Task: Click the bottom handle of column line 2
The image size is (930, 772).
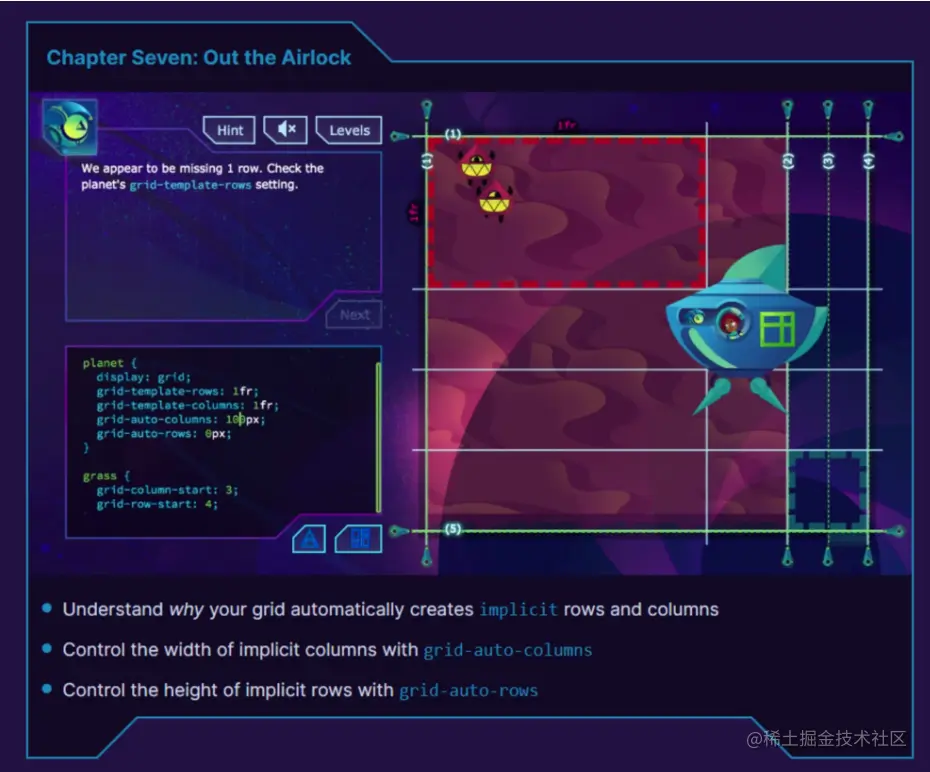Action: (x=788, y=557)
